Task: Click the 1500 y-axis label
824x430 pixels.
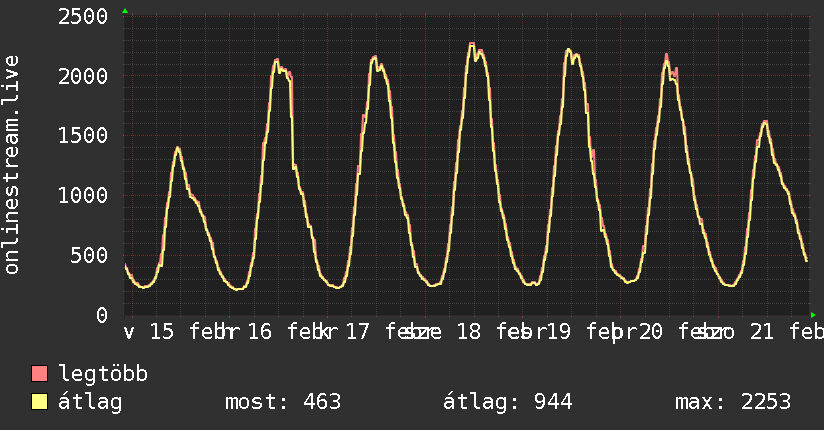Action: click(84, 136)
